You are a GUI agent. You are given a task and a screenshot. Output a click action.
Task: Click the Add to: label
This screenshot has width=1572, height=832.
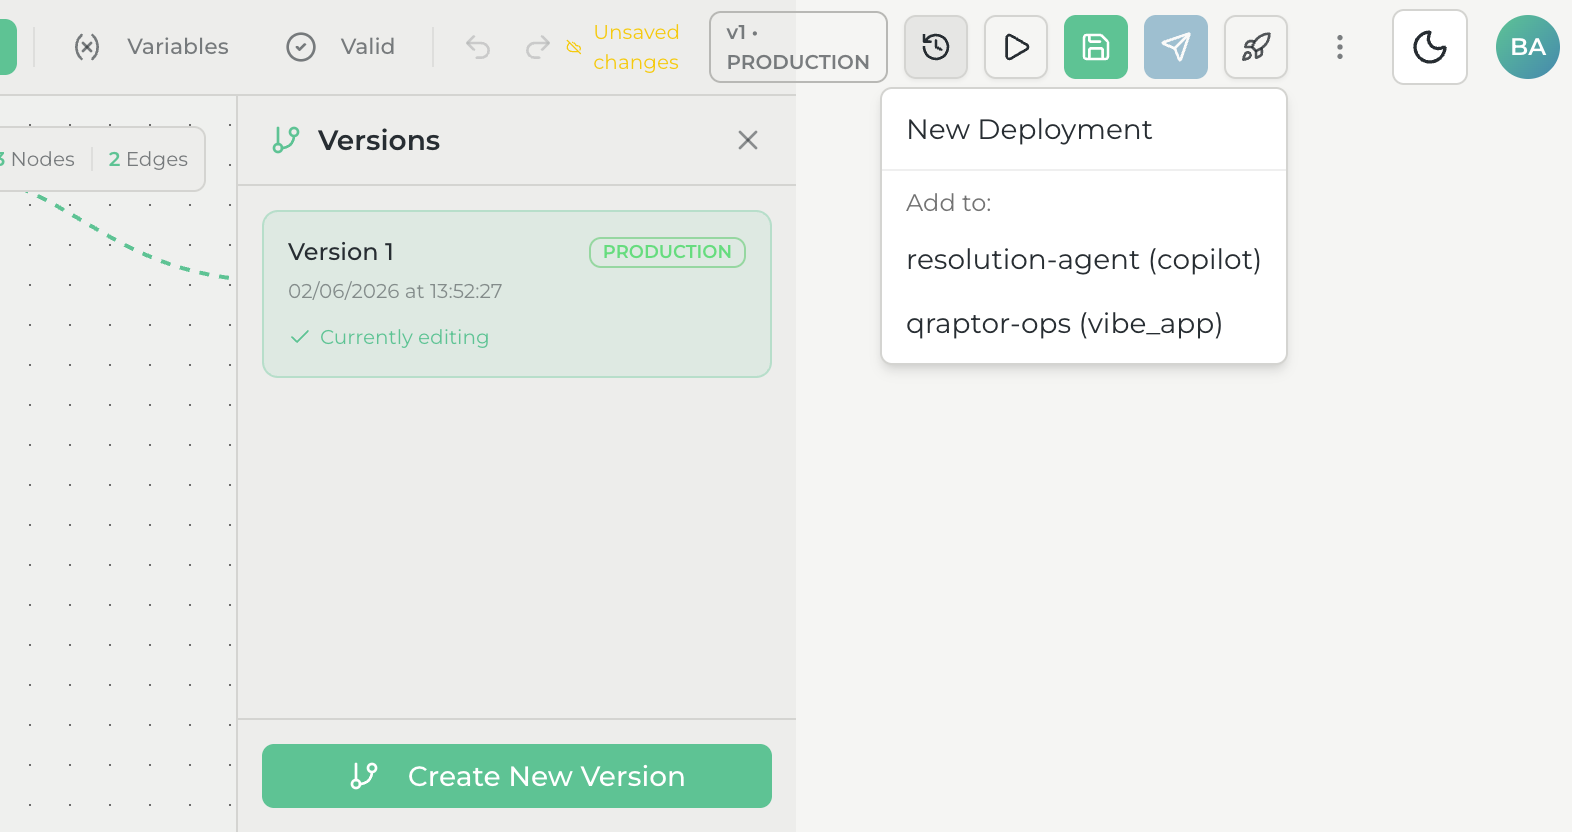[949, 203]
